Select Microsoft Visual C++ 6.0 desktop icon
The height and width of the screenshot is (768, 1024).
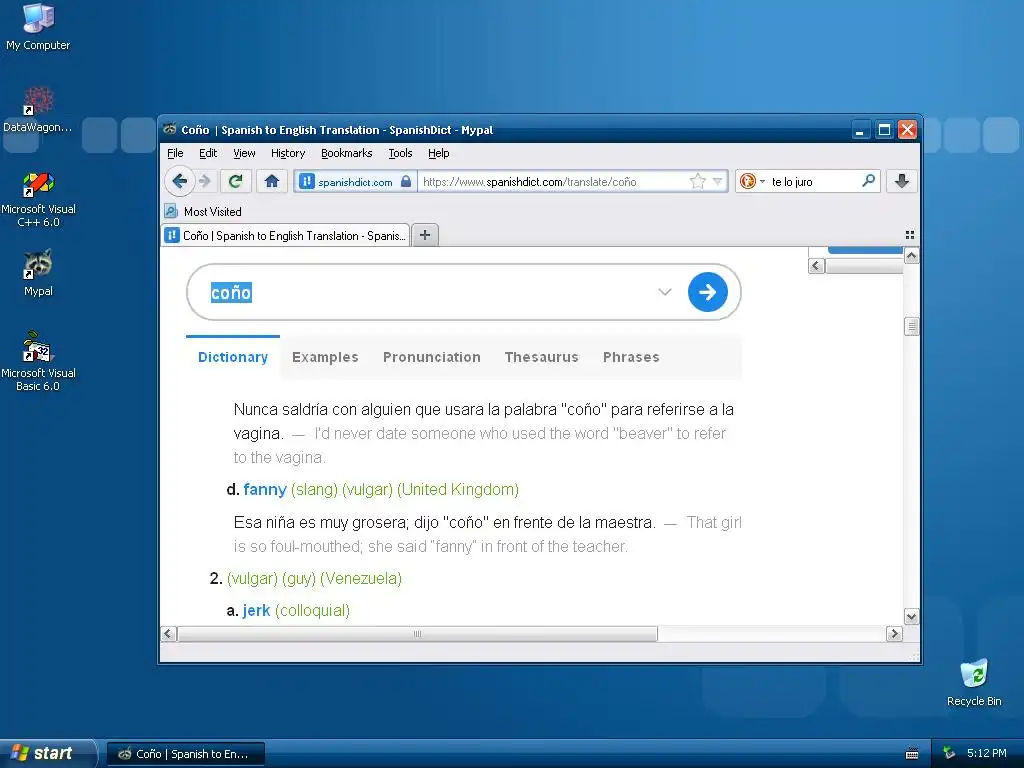click(38, 199)
